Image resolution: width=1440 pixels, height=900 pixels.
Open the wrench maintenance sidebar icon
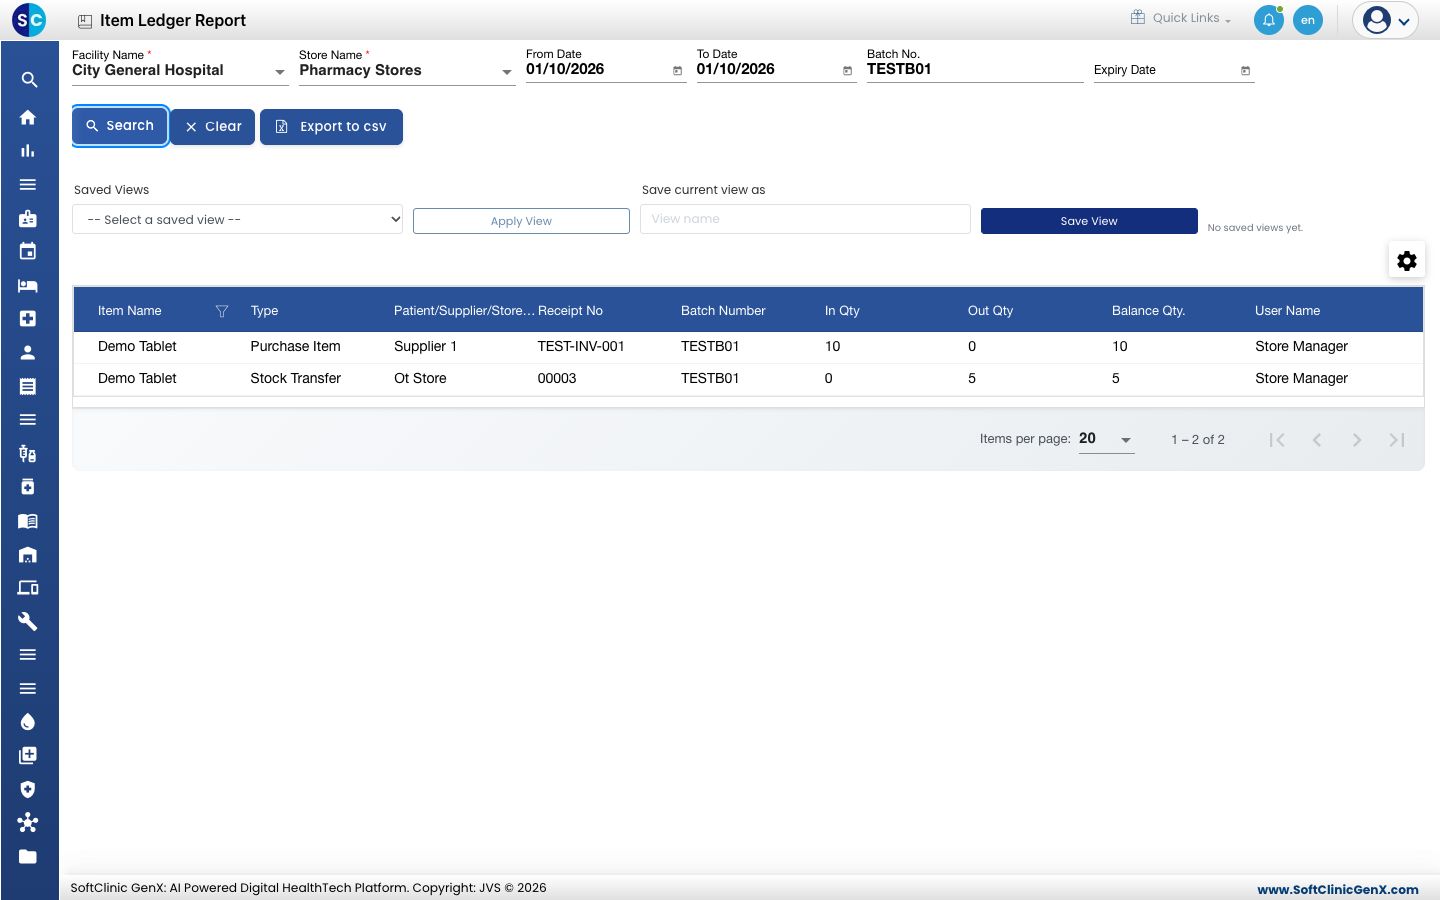click(28, 621)
